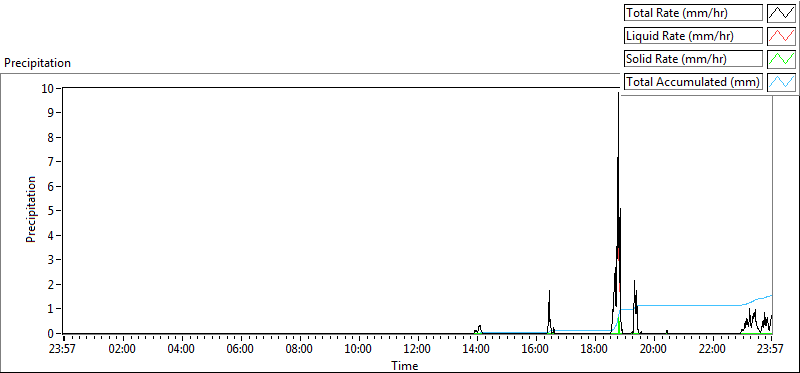
Task: Select the Solid Rate (mm/hr) legend label
Action: tap(693, 59)
